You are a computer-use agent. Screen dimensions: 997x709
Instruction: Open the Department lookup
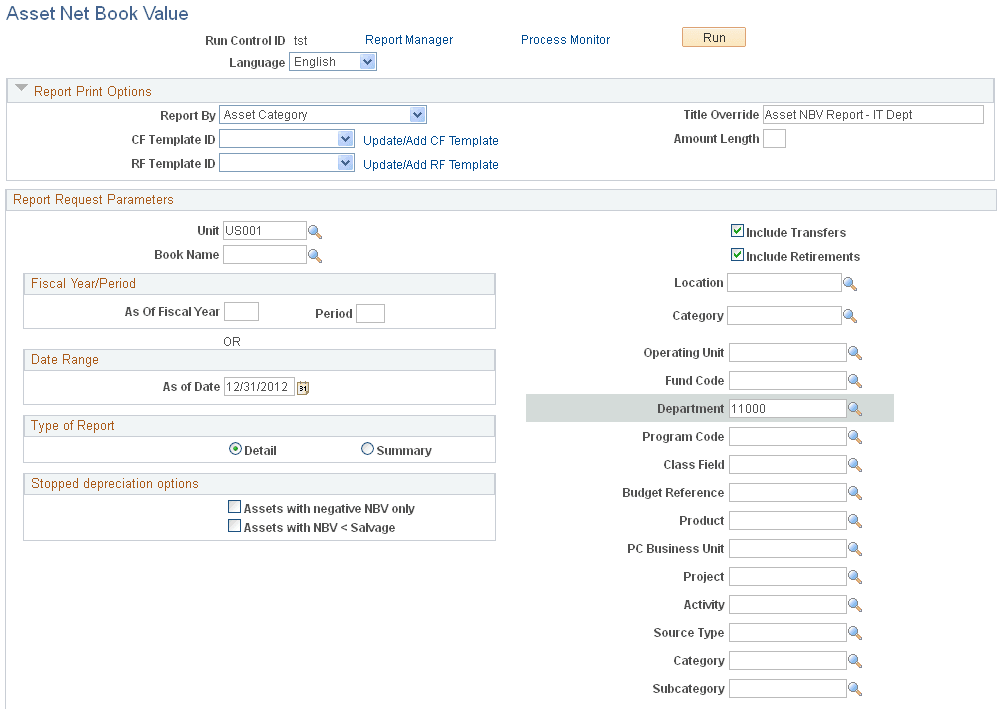pos(854,408)
